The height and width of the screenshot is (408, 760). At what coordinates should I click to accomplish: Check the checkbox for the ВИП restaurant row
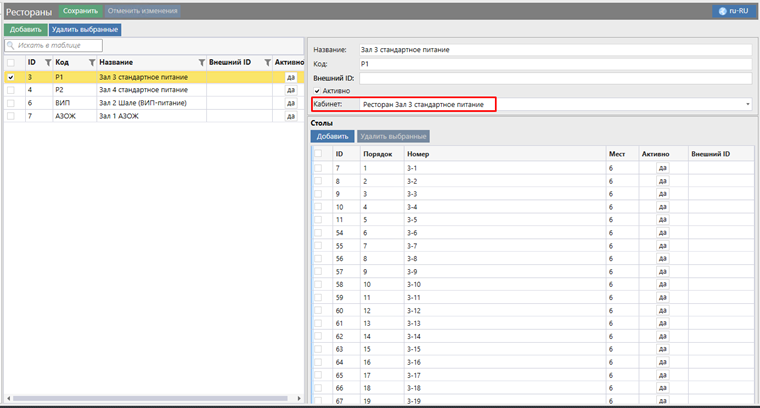pos(11,102)
